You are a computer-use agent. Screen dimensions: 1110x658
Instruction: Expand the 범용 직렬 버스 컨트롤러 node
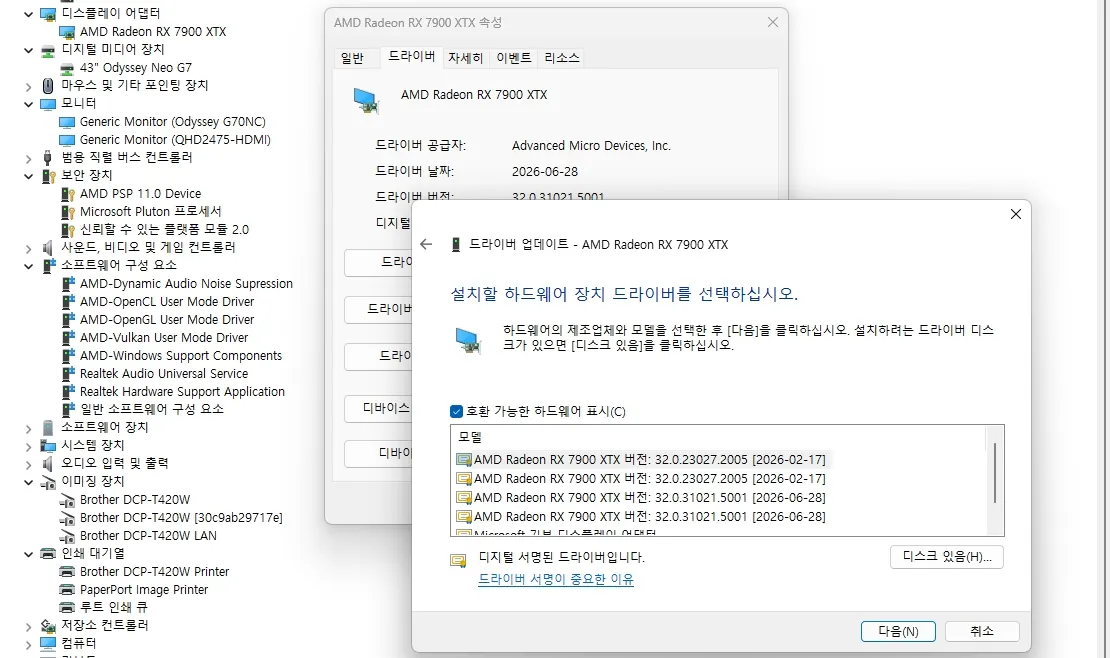(28, 159)
